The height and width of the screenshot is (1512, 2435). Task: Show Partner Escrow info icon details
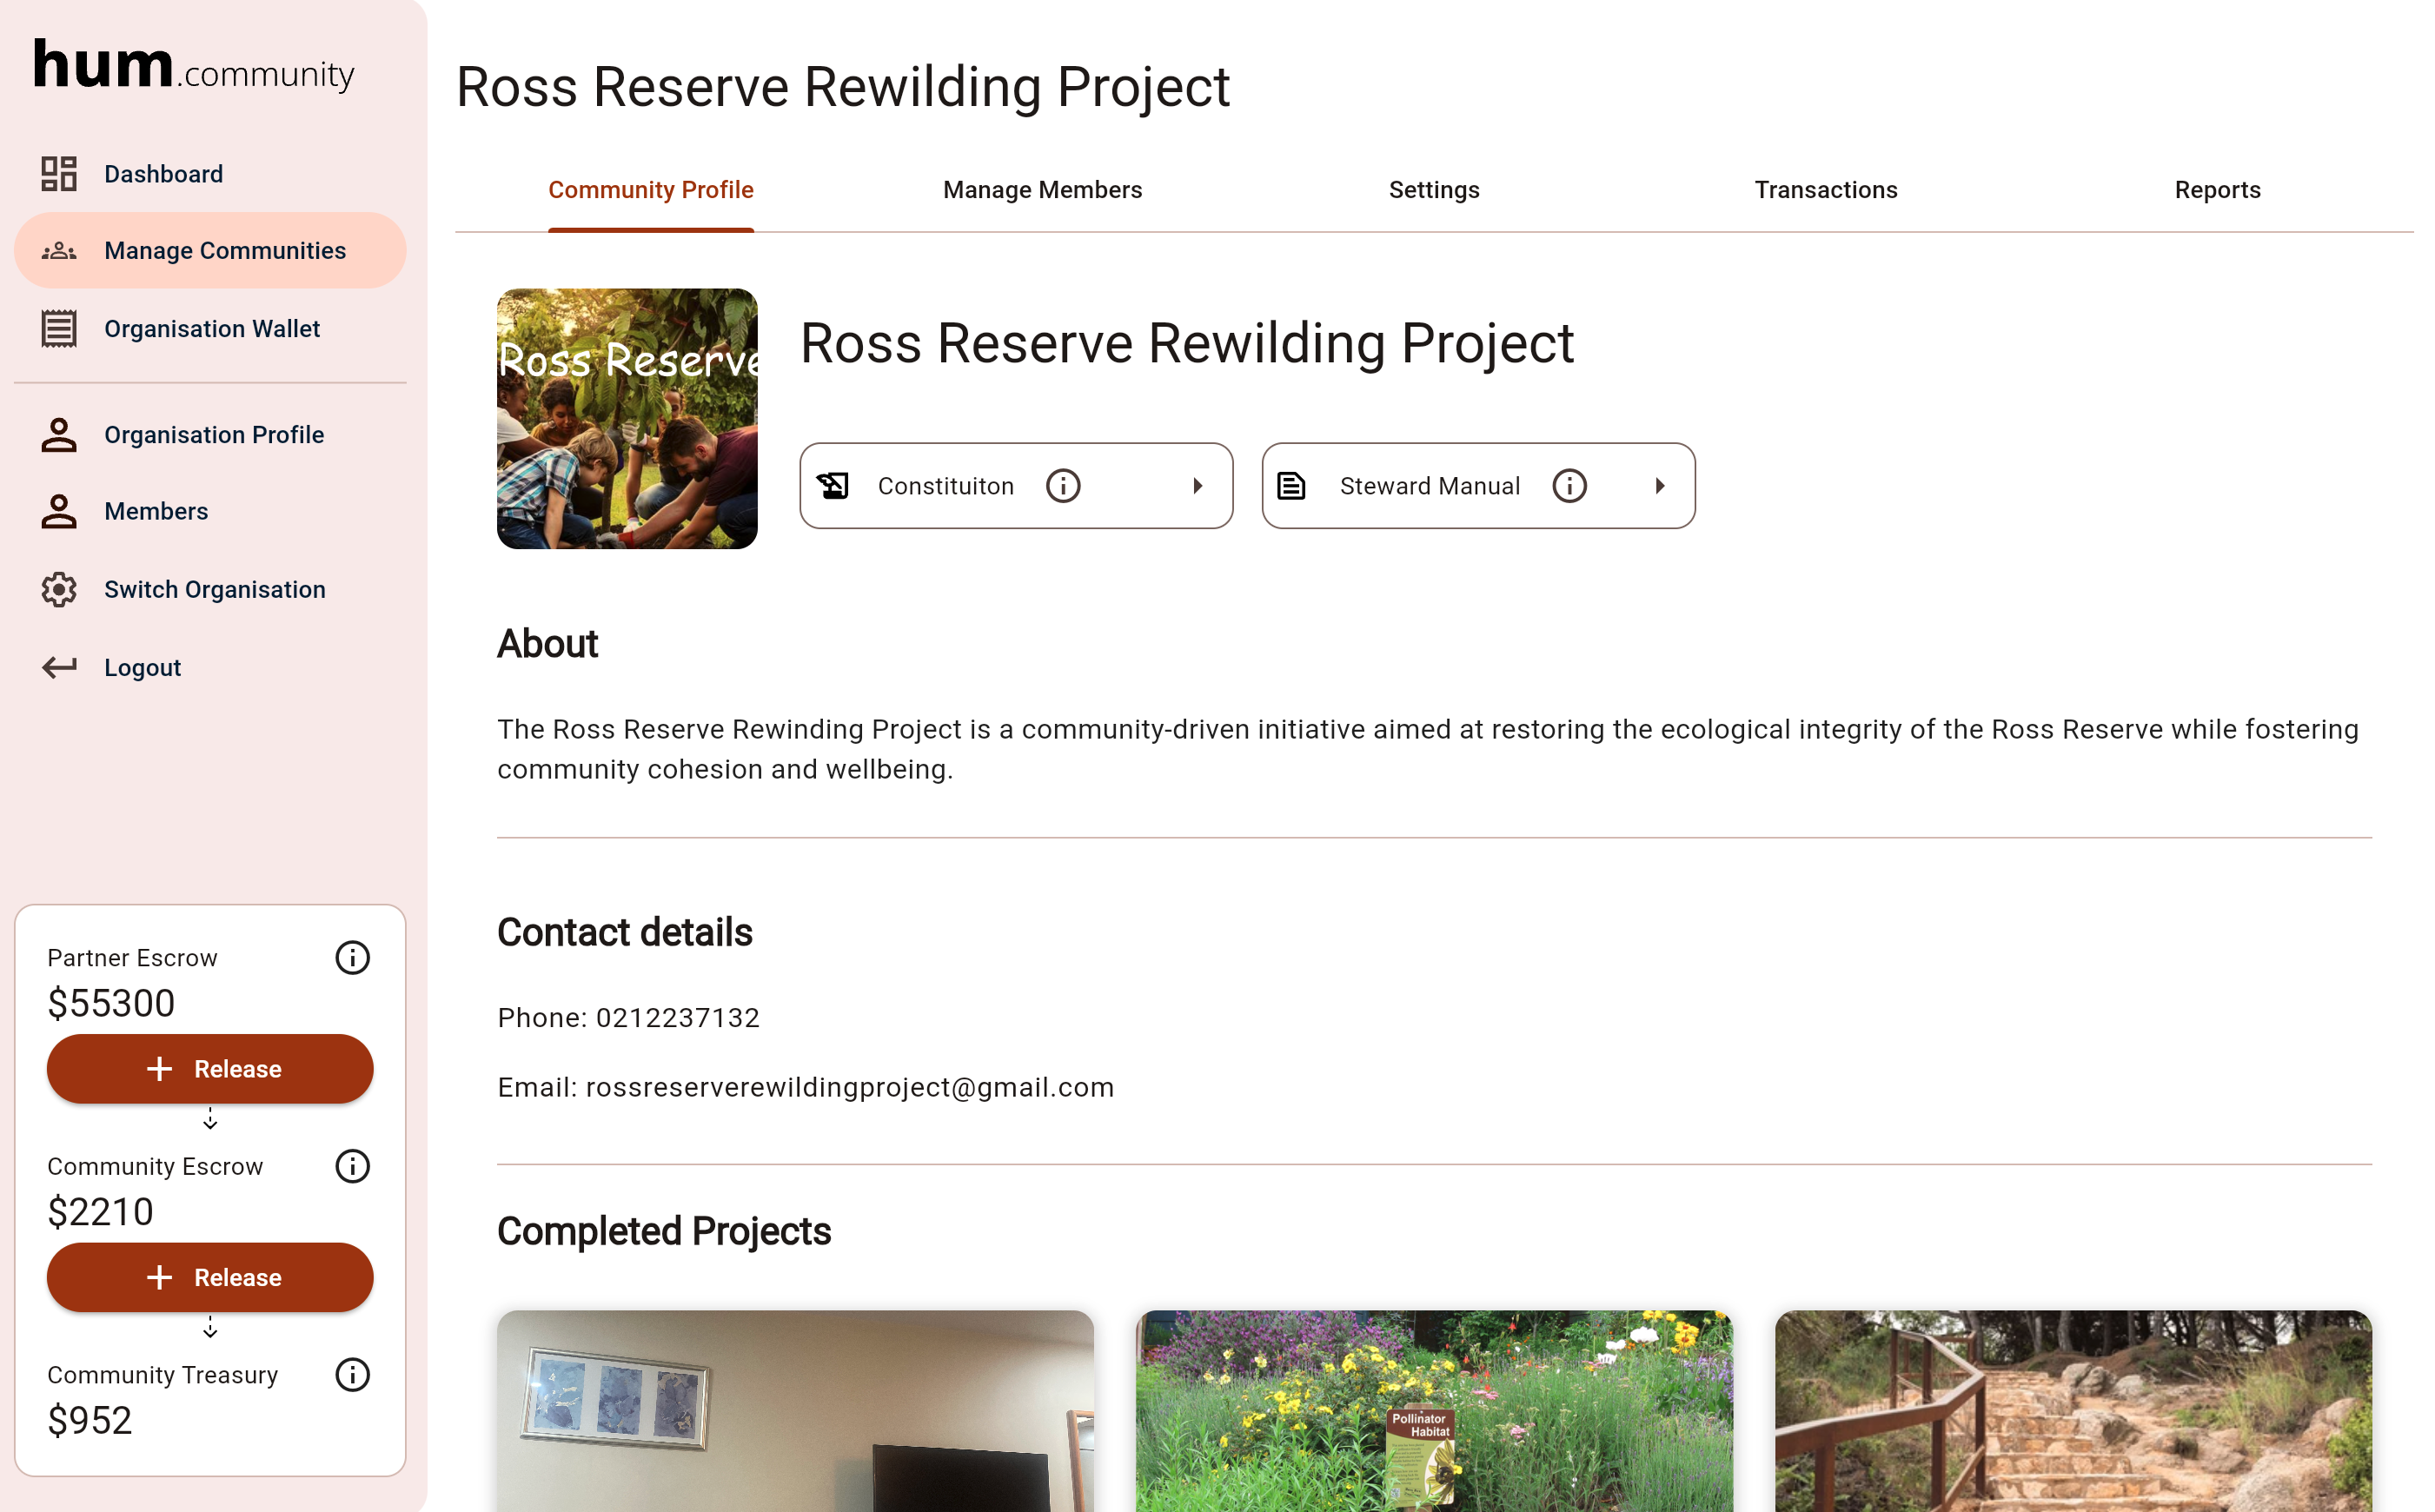coord(352,958)
